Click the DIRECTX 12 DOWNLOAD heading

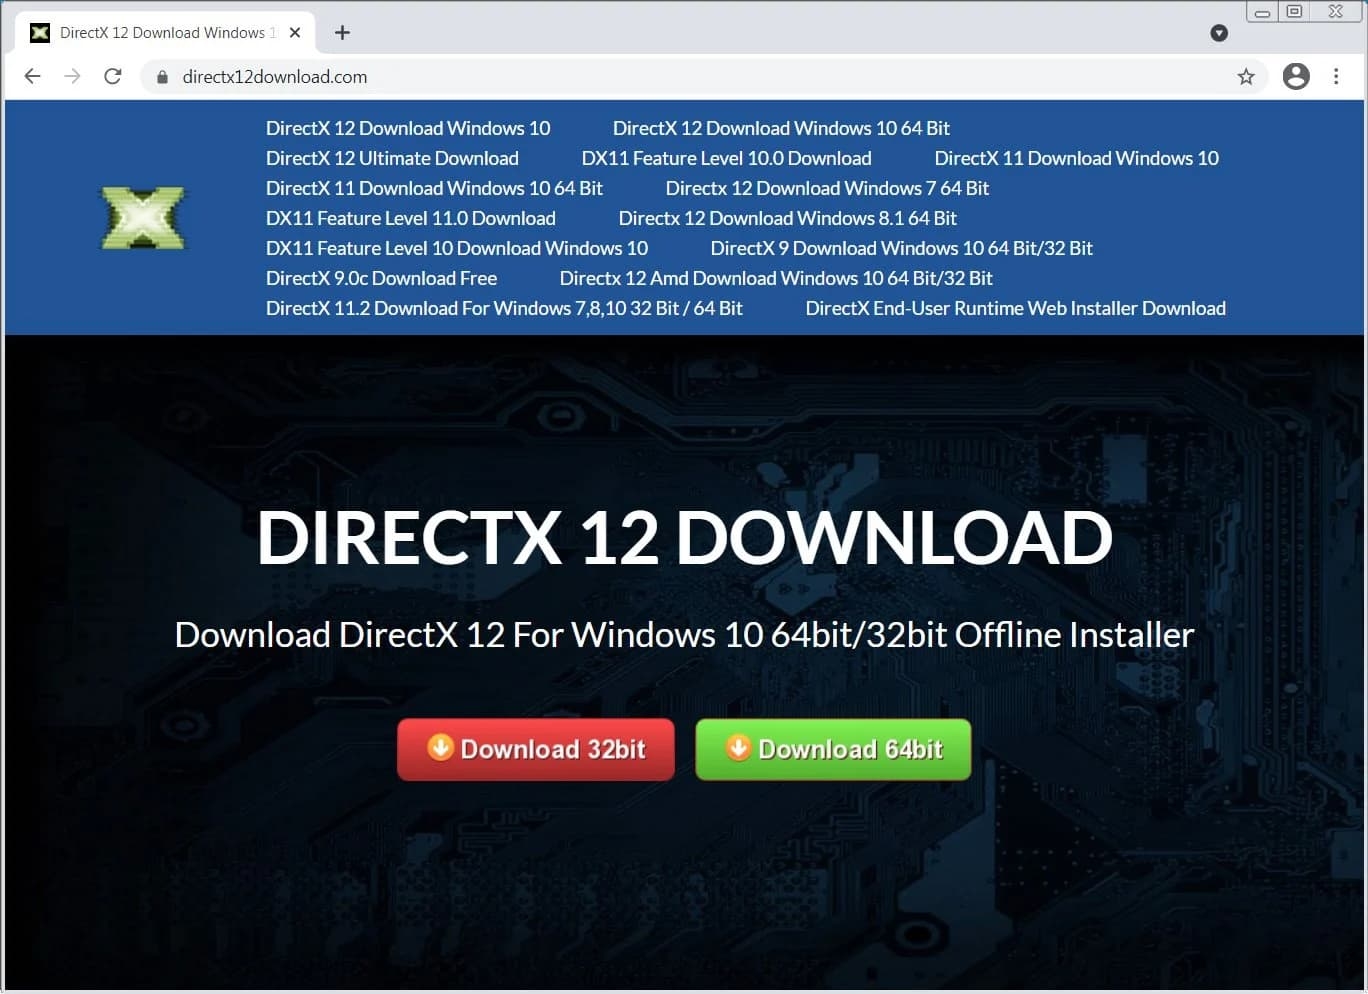[x=684, y=537]
